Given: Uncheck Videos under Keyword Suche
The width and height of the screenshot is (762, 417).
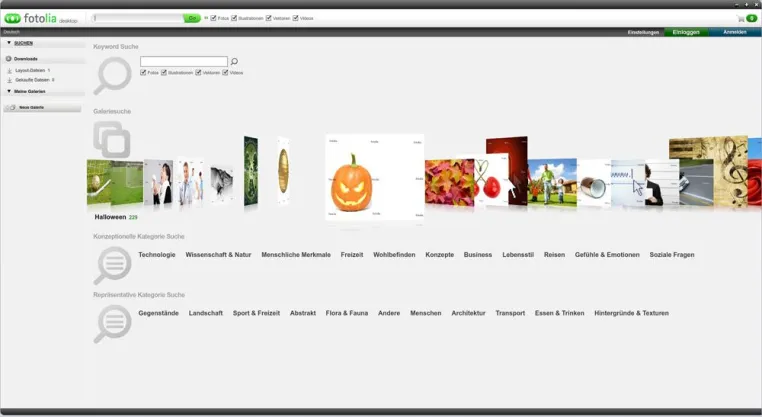Looking at the screenshot, I should (225, 72).
